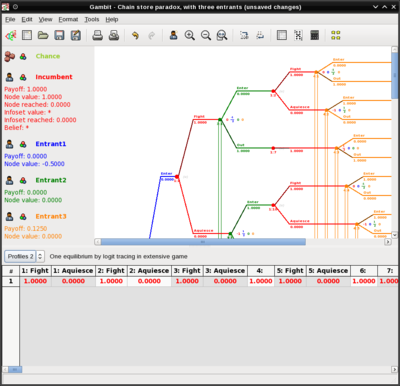This screenshot has height=386, width=400.
Task: Open a file with the folder icon
Action: click(x=43, y=35)
